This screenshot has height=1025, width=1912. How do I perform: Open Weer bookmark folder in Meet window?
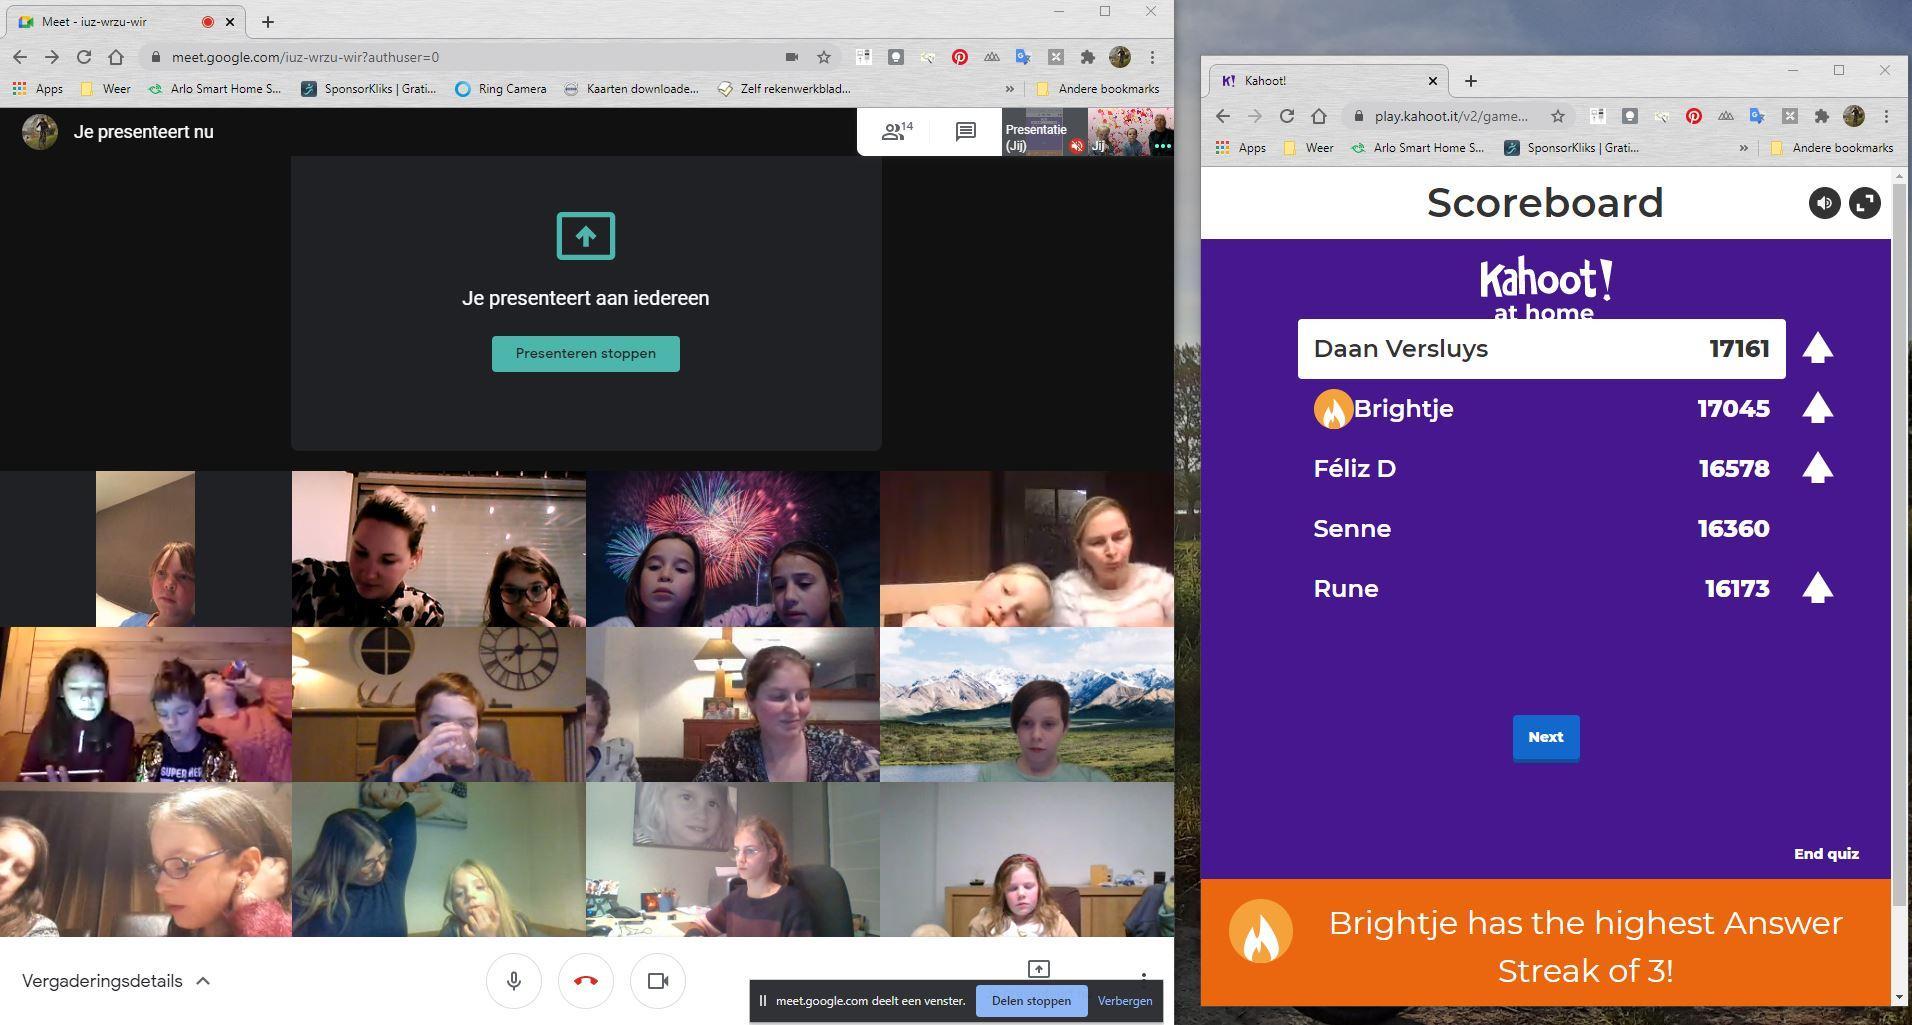(x=105, y=88)
